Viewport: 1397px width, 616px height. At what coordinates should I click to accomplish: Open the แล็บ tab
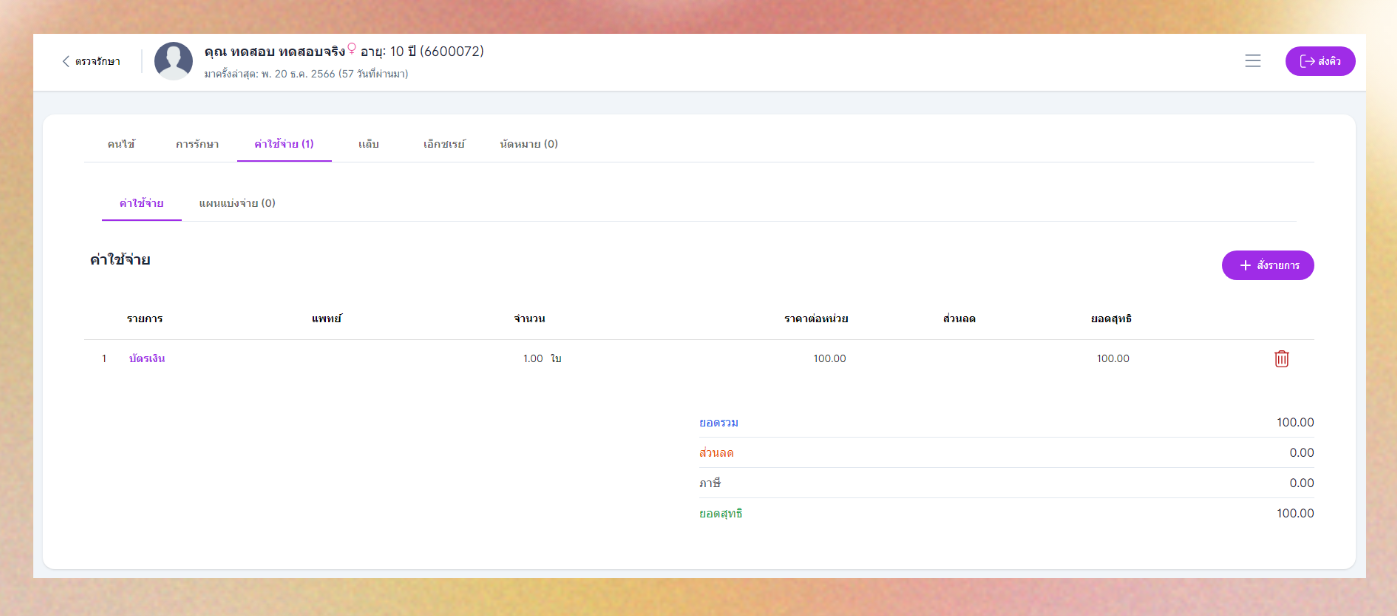tap(368, 144)
